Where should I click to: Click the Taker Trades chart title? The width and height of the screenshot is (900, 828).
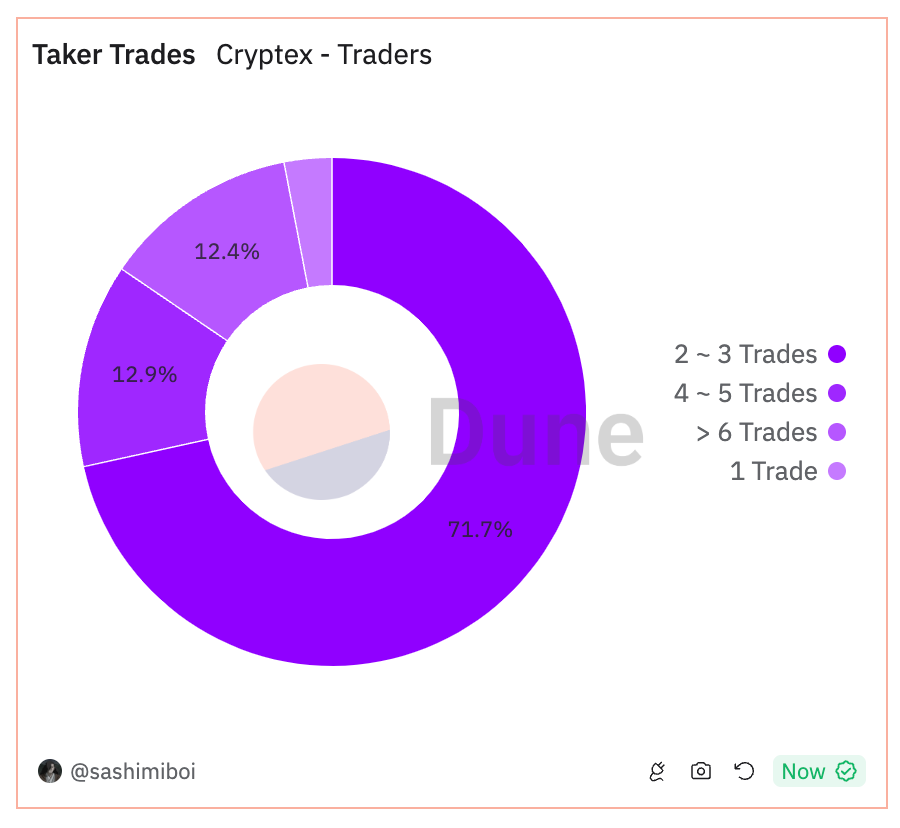click(x=114, y=54)
